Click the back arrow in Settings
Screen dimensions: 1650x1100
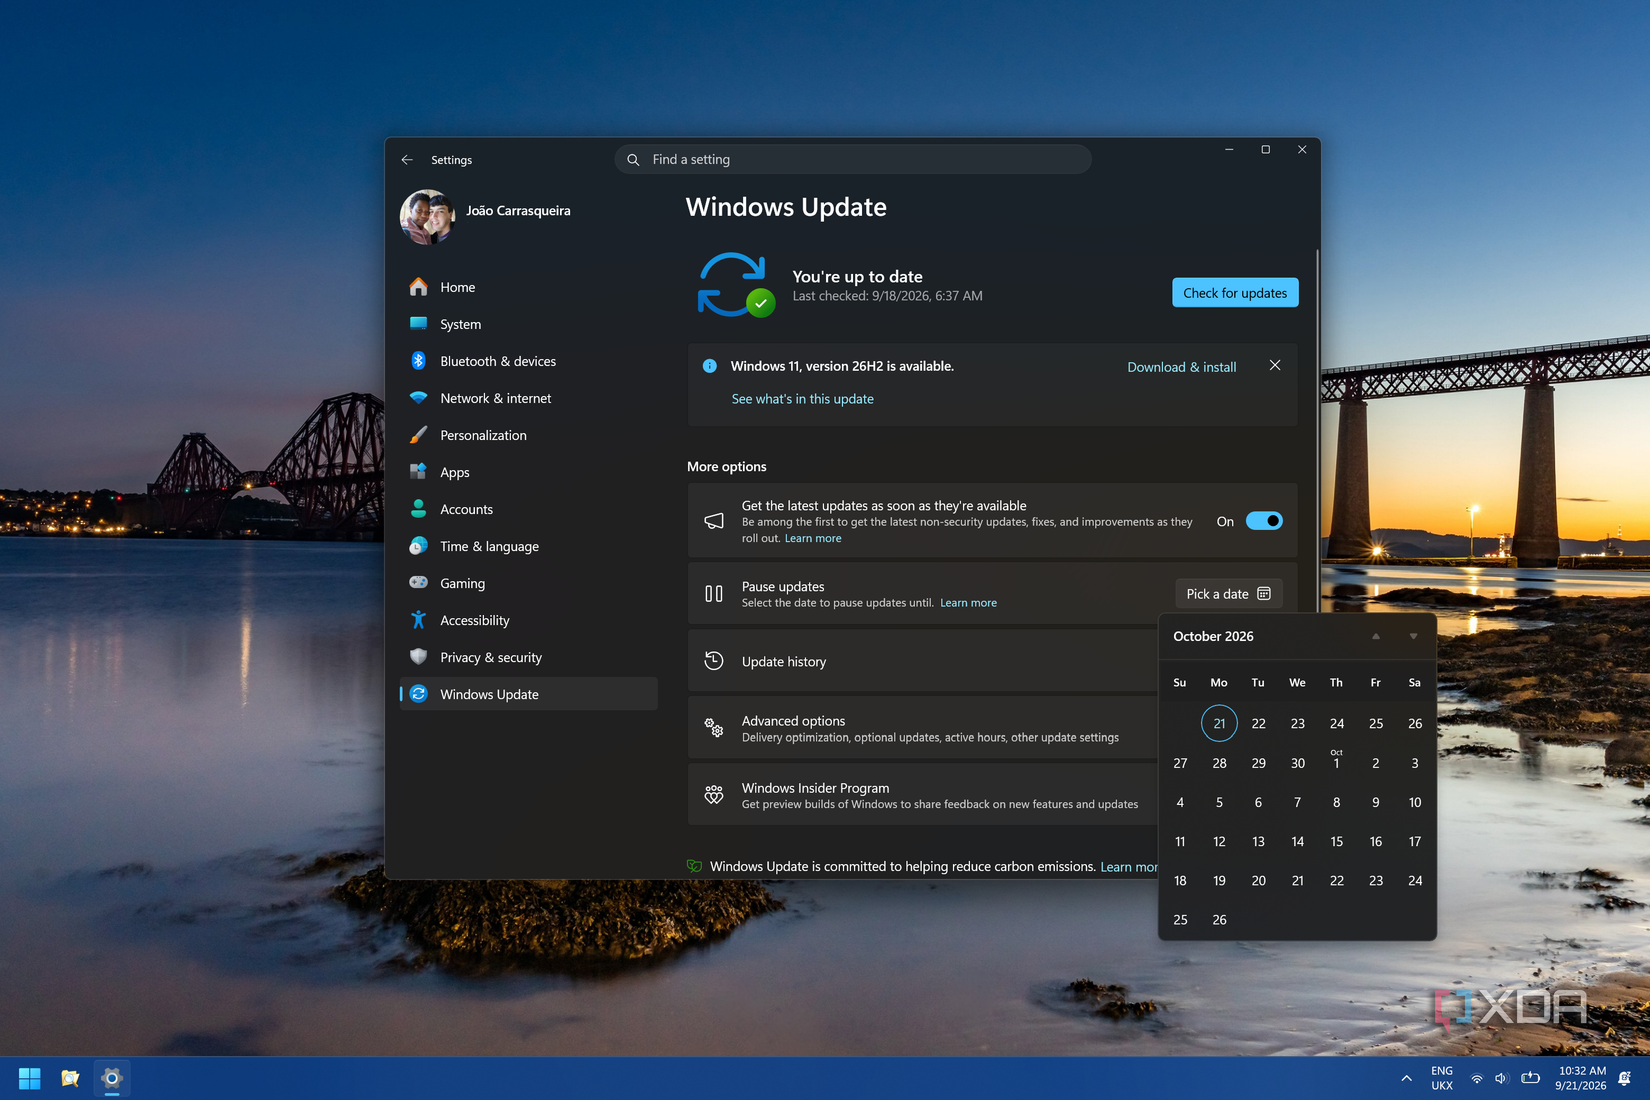pyautogui.click(x=407, y=160)
